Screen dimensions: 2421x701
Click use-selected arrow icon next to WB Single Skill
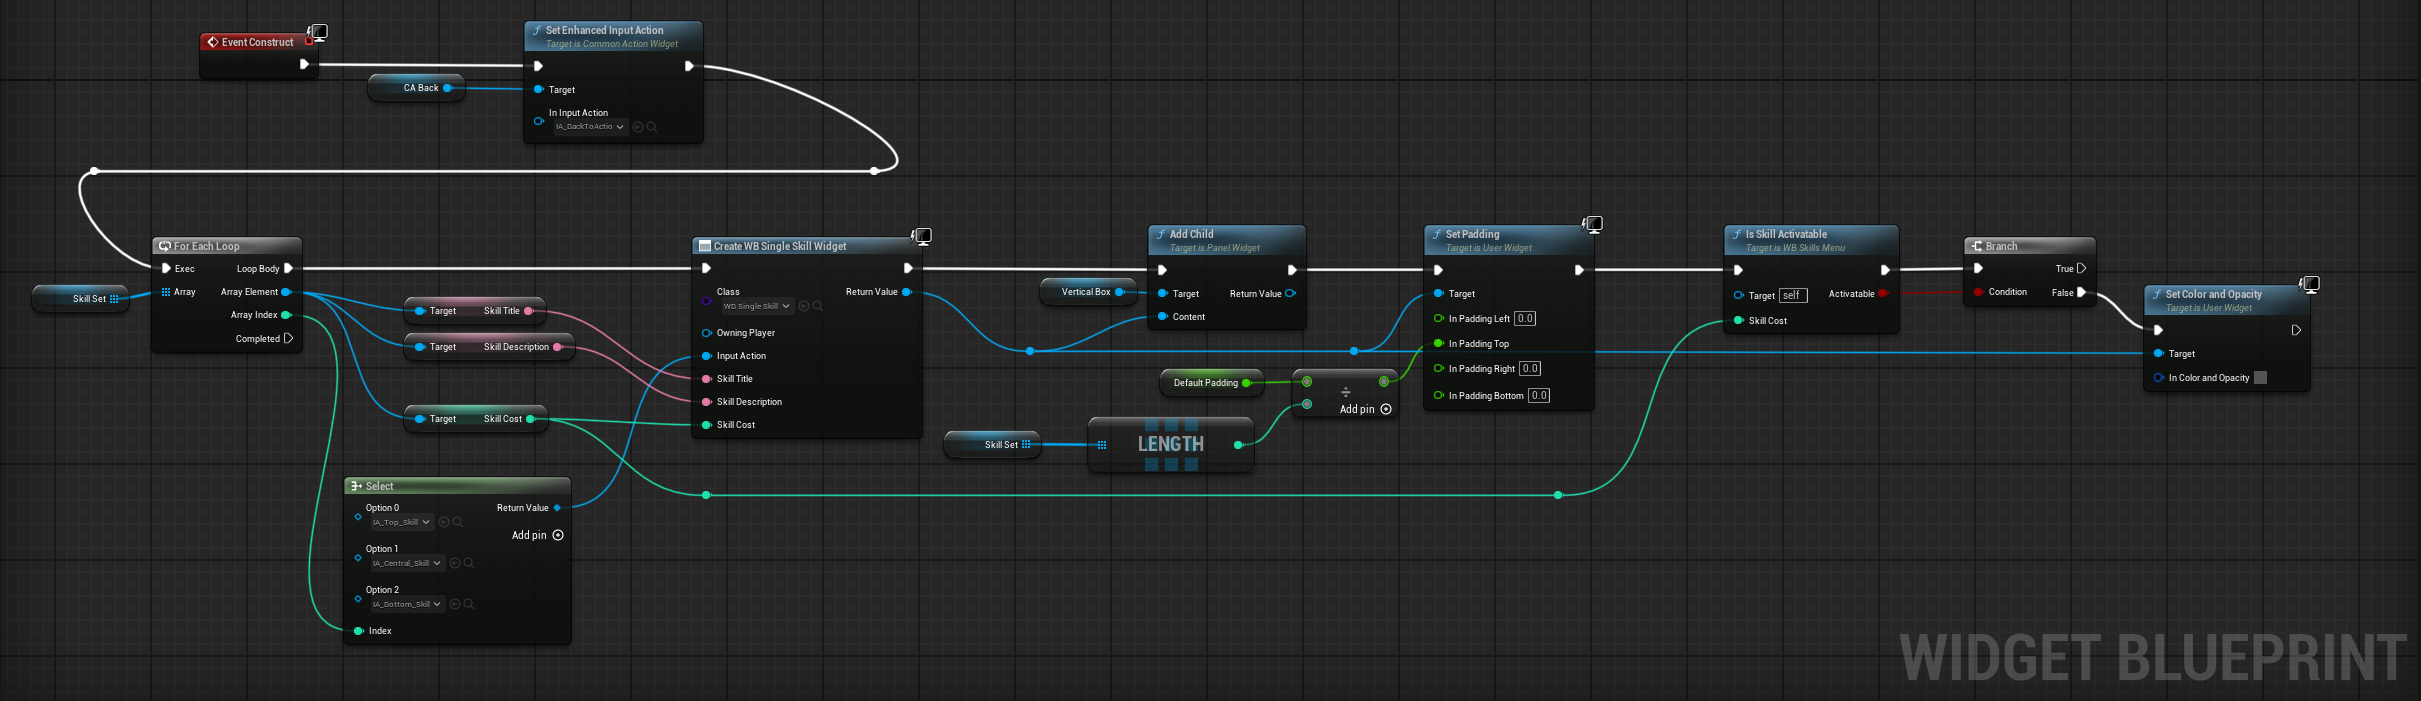click(x=804, y=306)
